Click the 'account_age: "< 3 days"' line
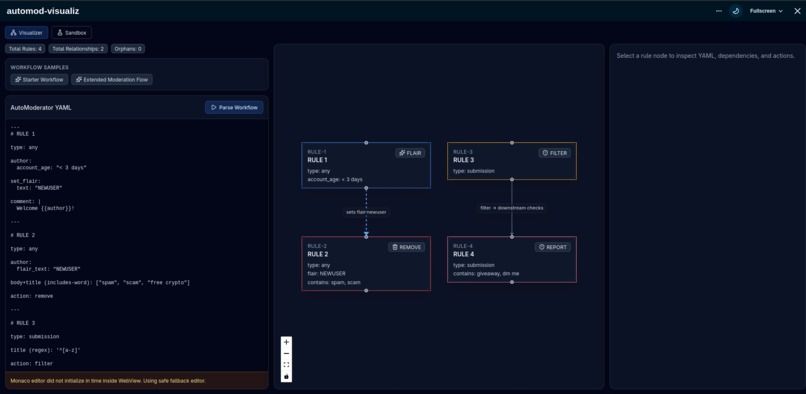 51,168
